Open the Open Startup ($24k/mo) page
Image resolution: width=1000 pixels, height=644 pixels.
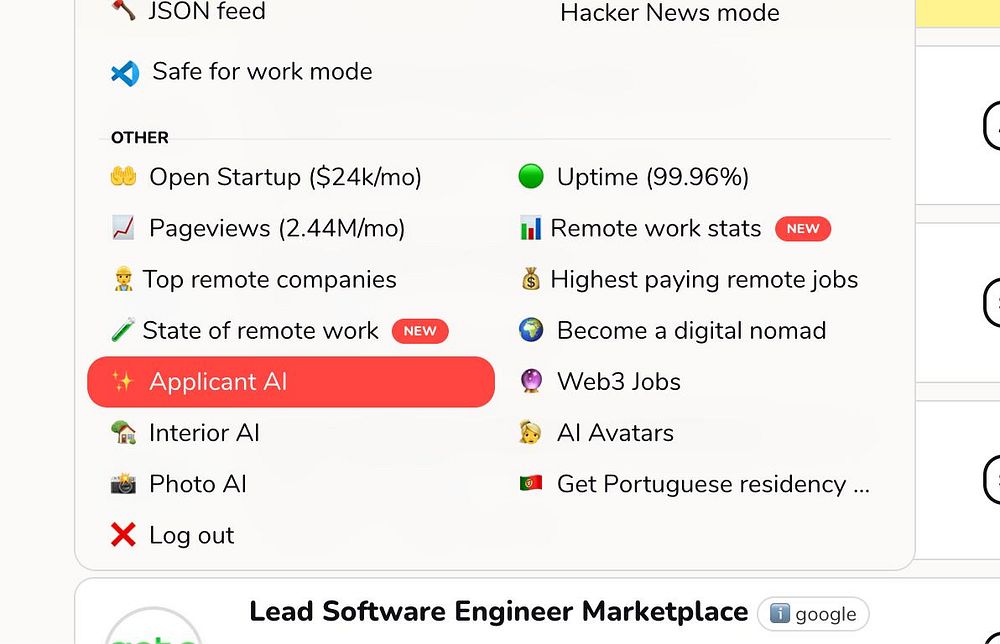click(285, 177)
